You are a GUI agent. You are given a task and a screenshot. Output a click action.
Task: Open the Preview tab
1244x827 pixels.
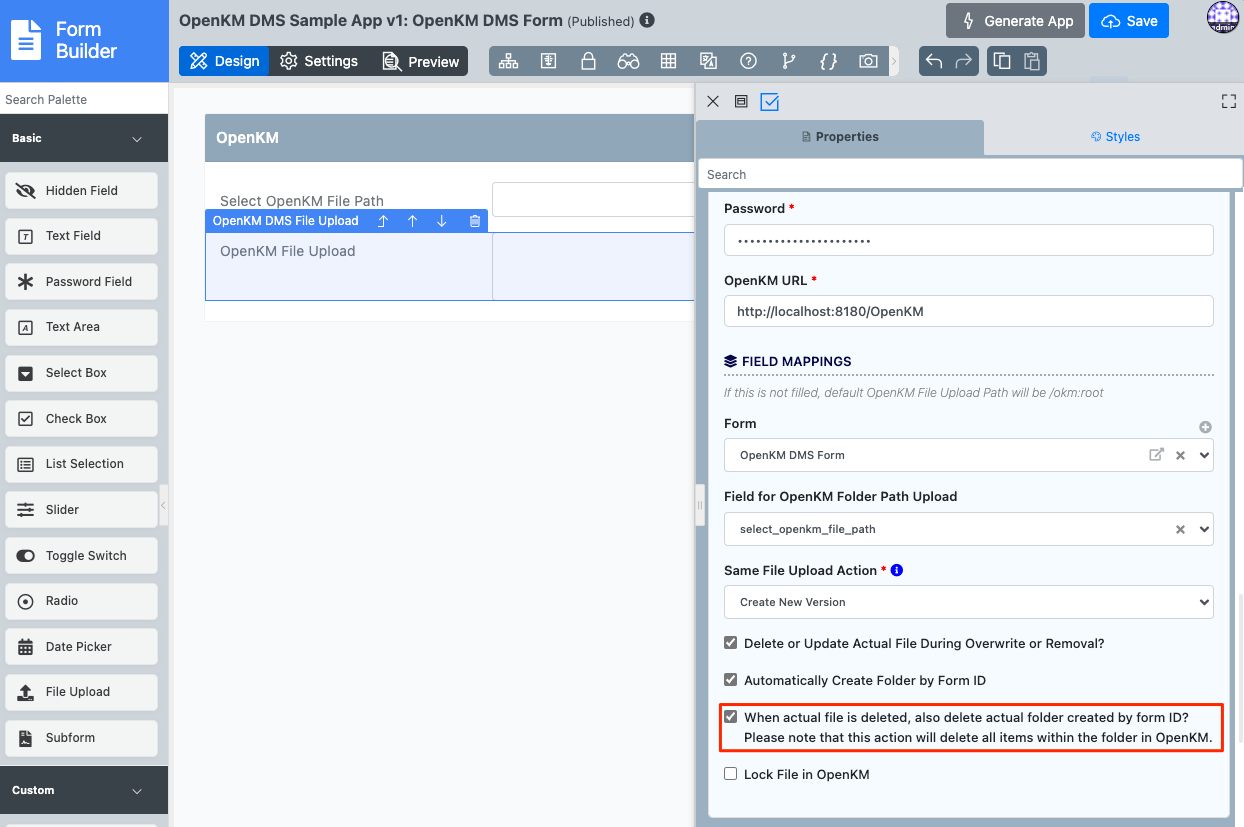(x=421, y=61)
